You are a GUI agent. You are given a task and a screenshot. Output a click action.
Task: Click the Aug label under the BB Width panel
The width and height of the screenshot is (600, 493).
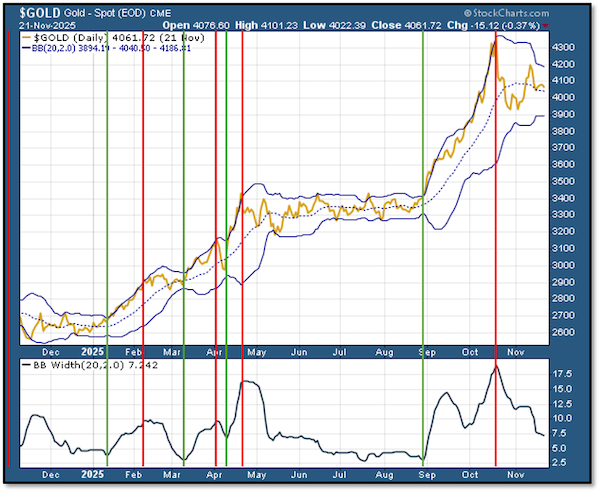[x=385, y=475]
